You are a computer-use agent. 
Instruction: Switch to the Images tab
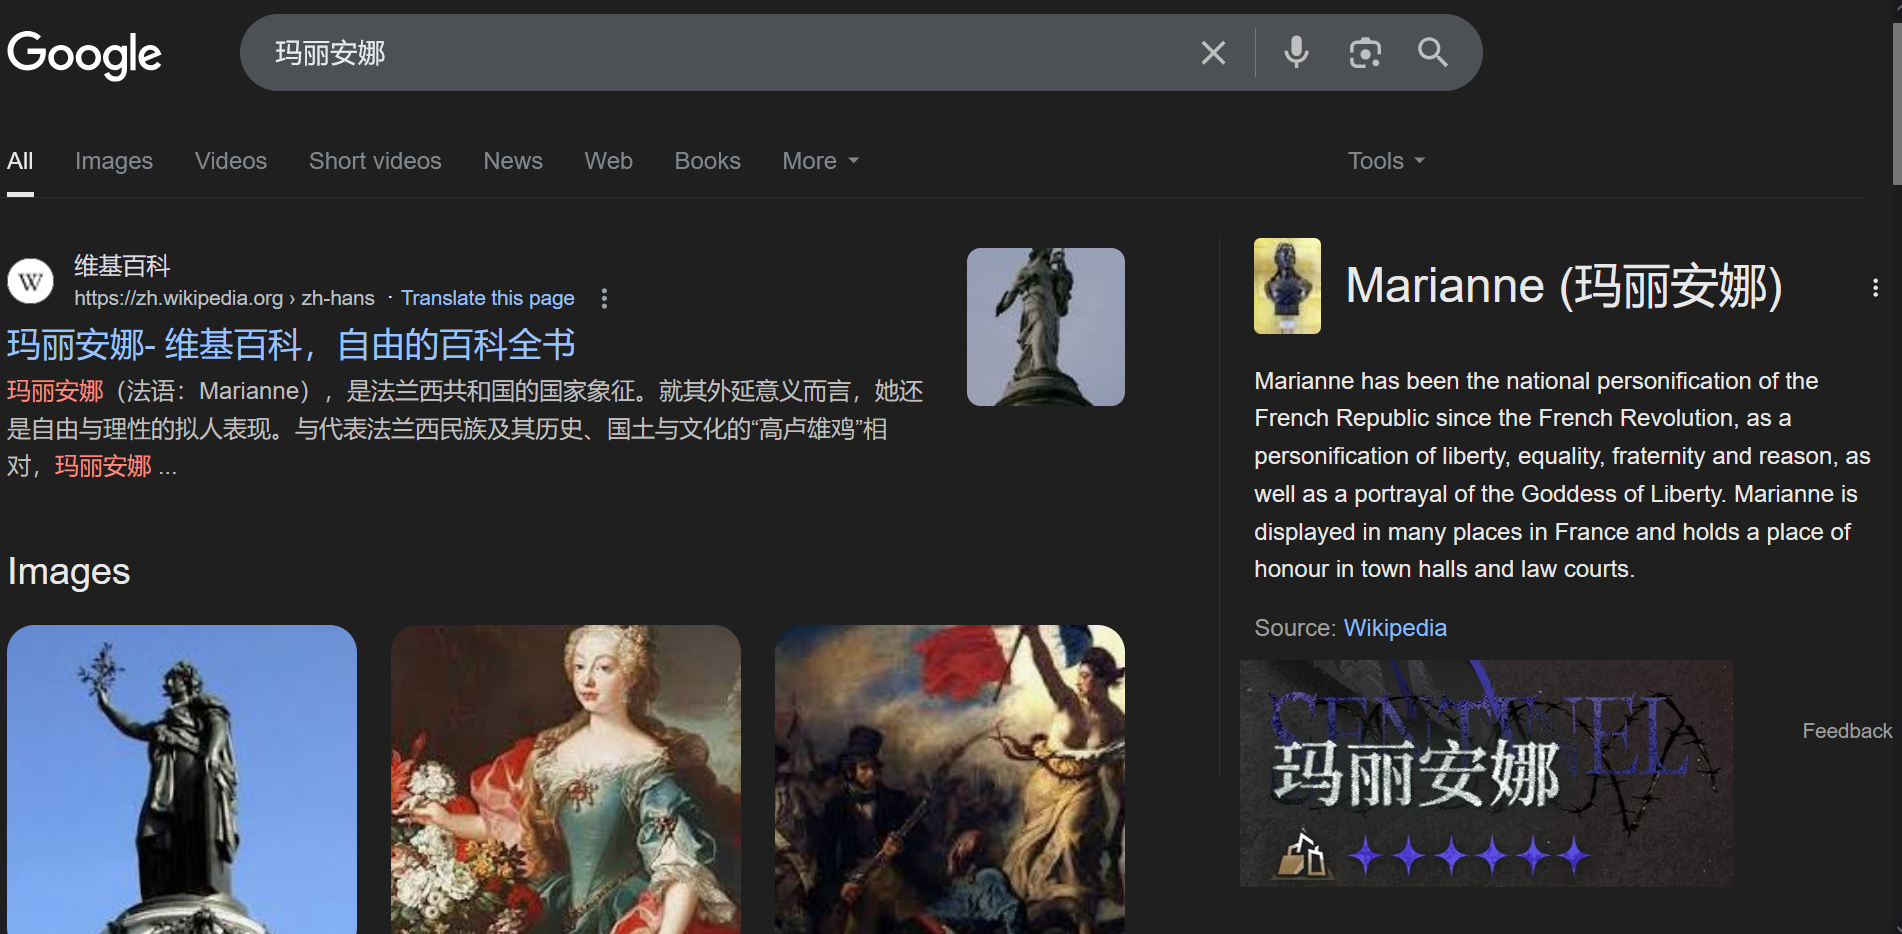(114, 161)
